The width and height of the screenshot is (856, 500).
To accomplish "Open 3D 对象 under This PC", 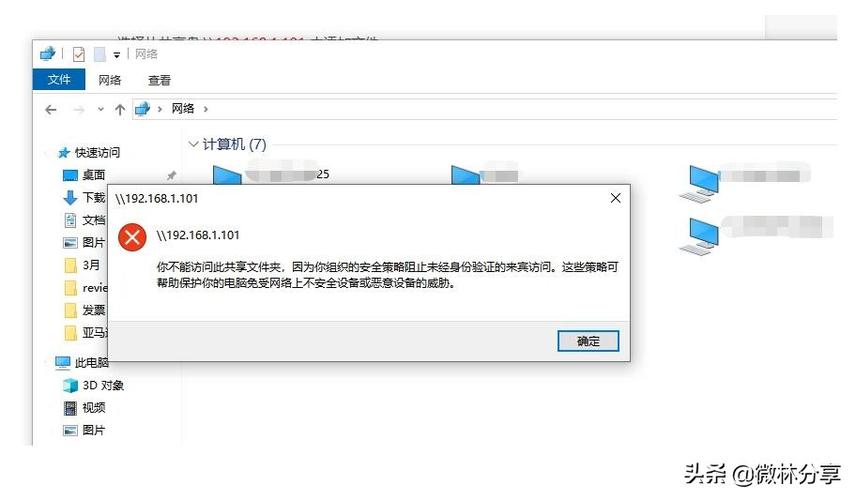I will coord(103,385).
